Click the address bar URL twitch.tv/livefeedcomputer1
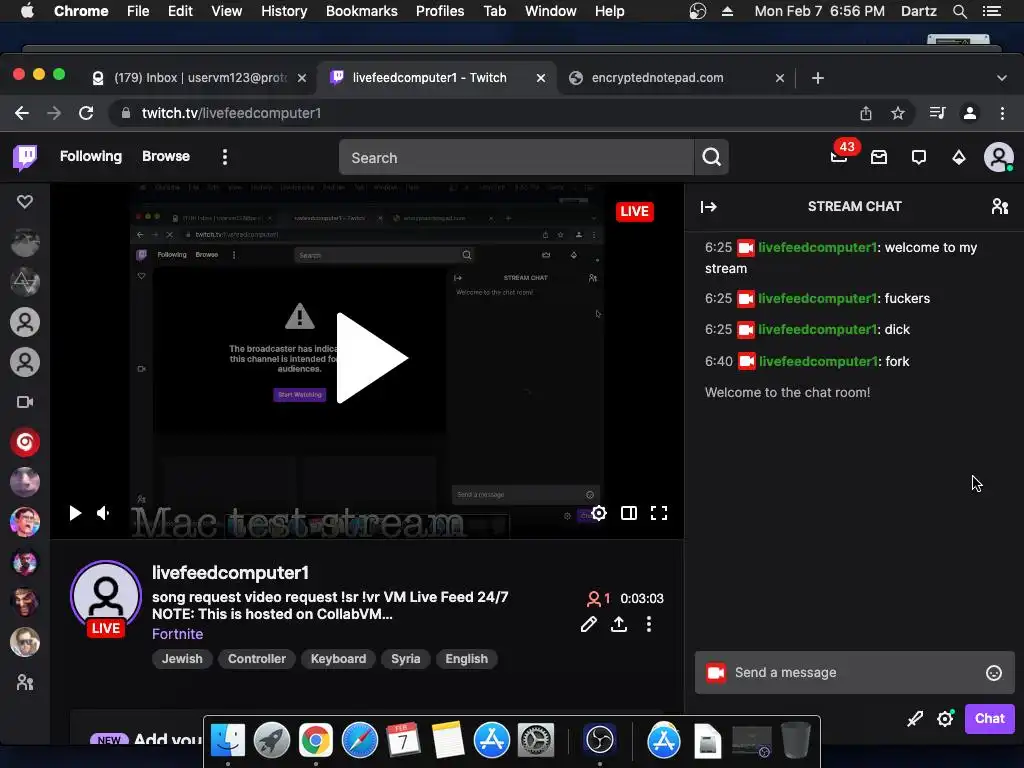Image resolution: width=1024 pixels, height=768 pixels. point(231,113)
